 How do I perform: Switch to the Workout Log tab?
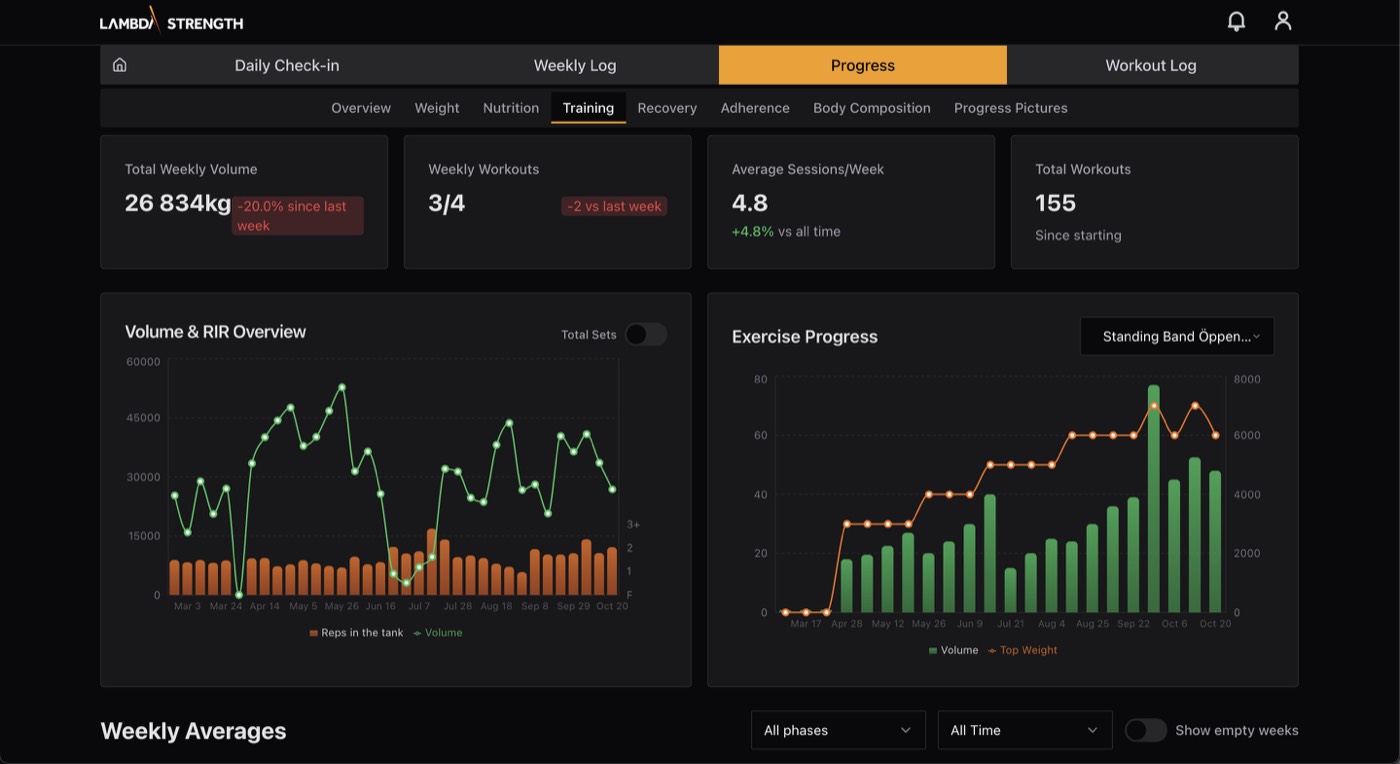1151,65
